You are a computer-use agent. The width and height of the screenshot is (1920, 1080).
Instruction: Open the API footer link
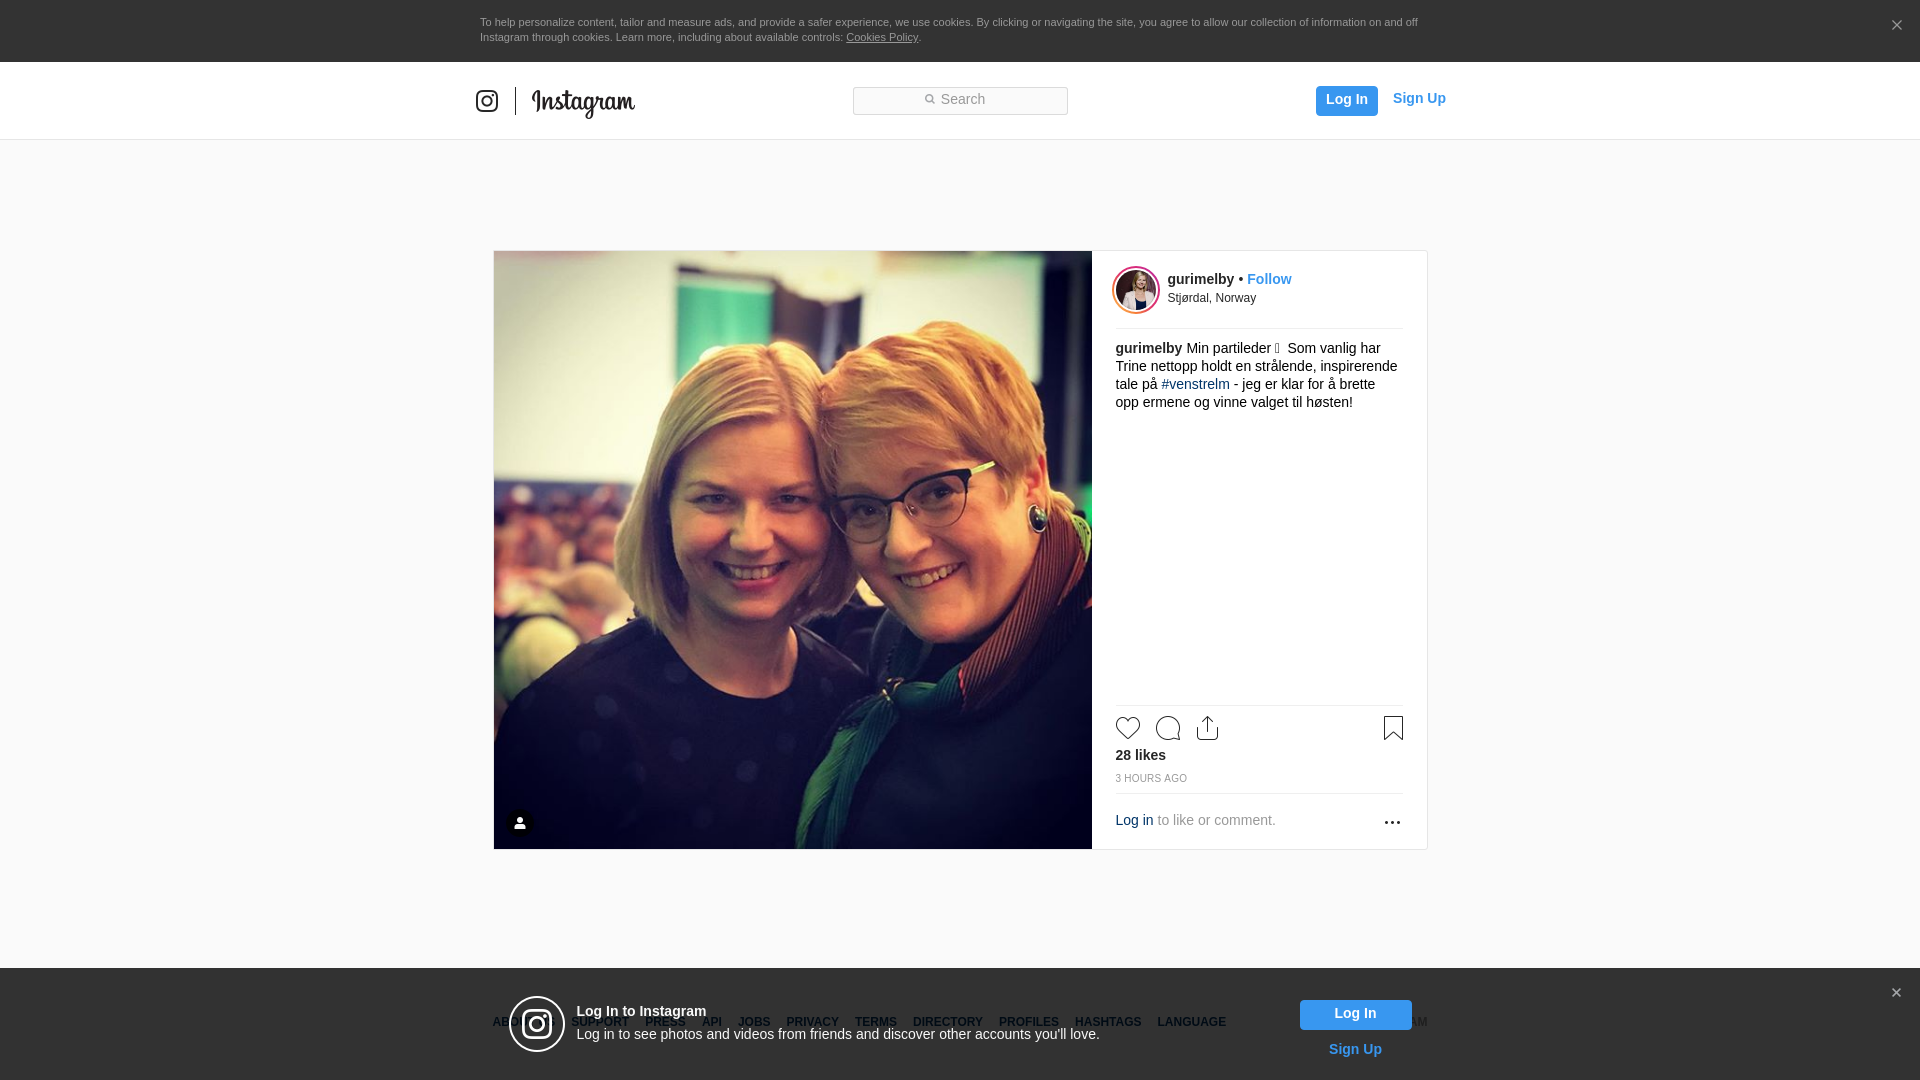coord(712,1022)
